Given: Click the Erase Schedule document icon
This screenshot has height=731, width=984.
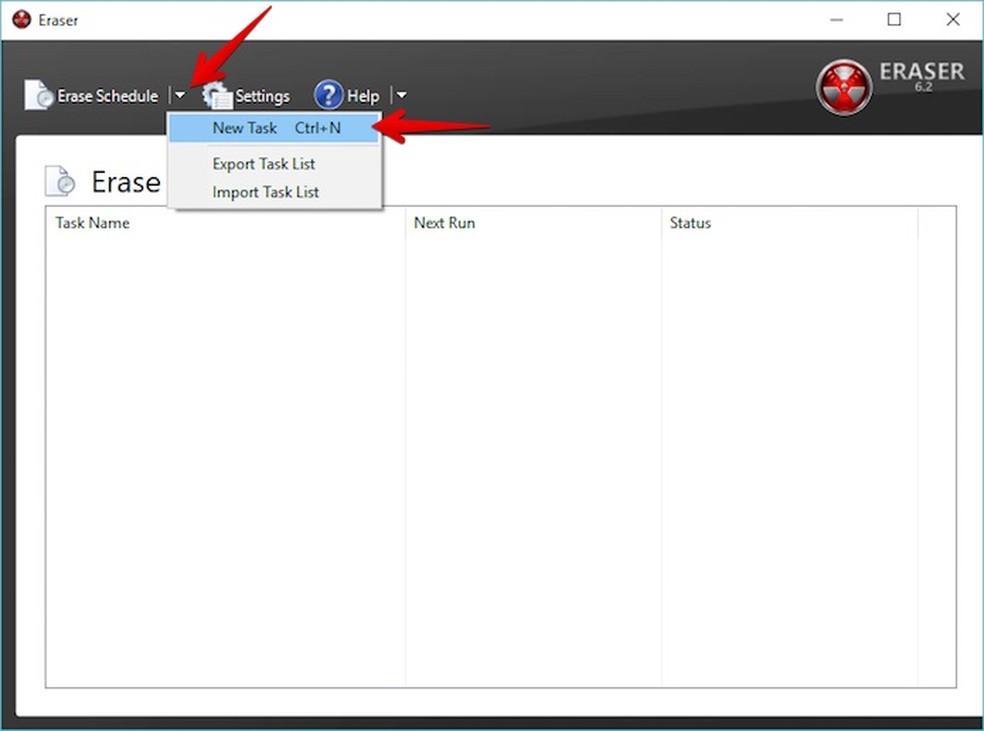Looking at the screenshot, I should pyautogui.click(x=37, y=94).
